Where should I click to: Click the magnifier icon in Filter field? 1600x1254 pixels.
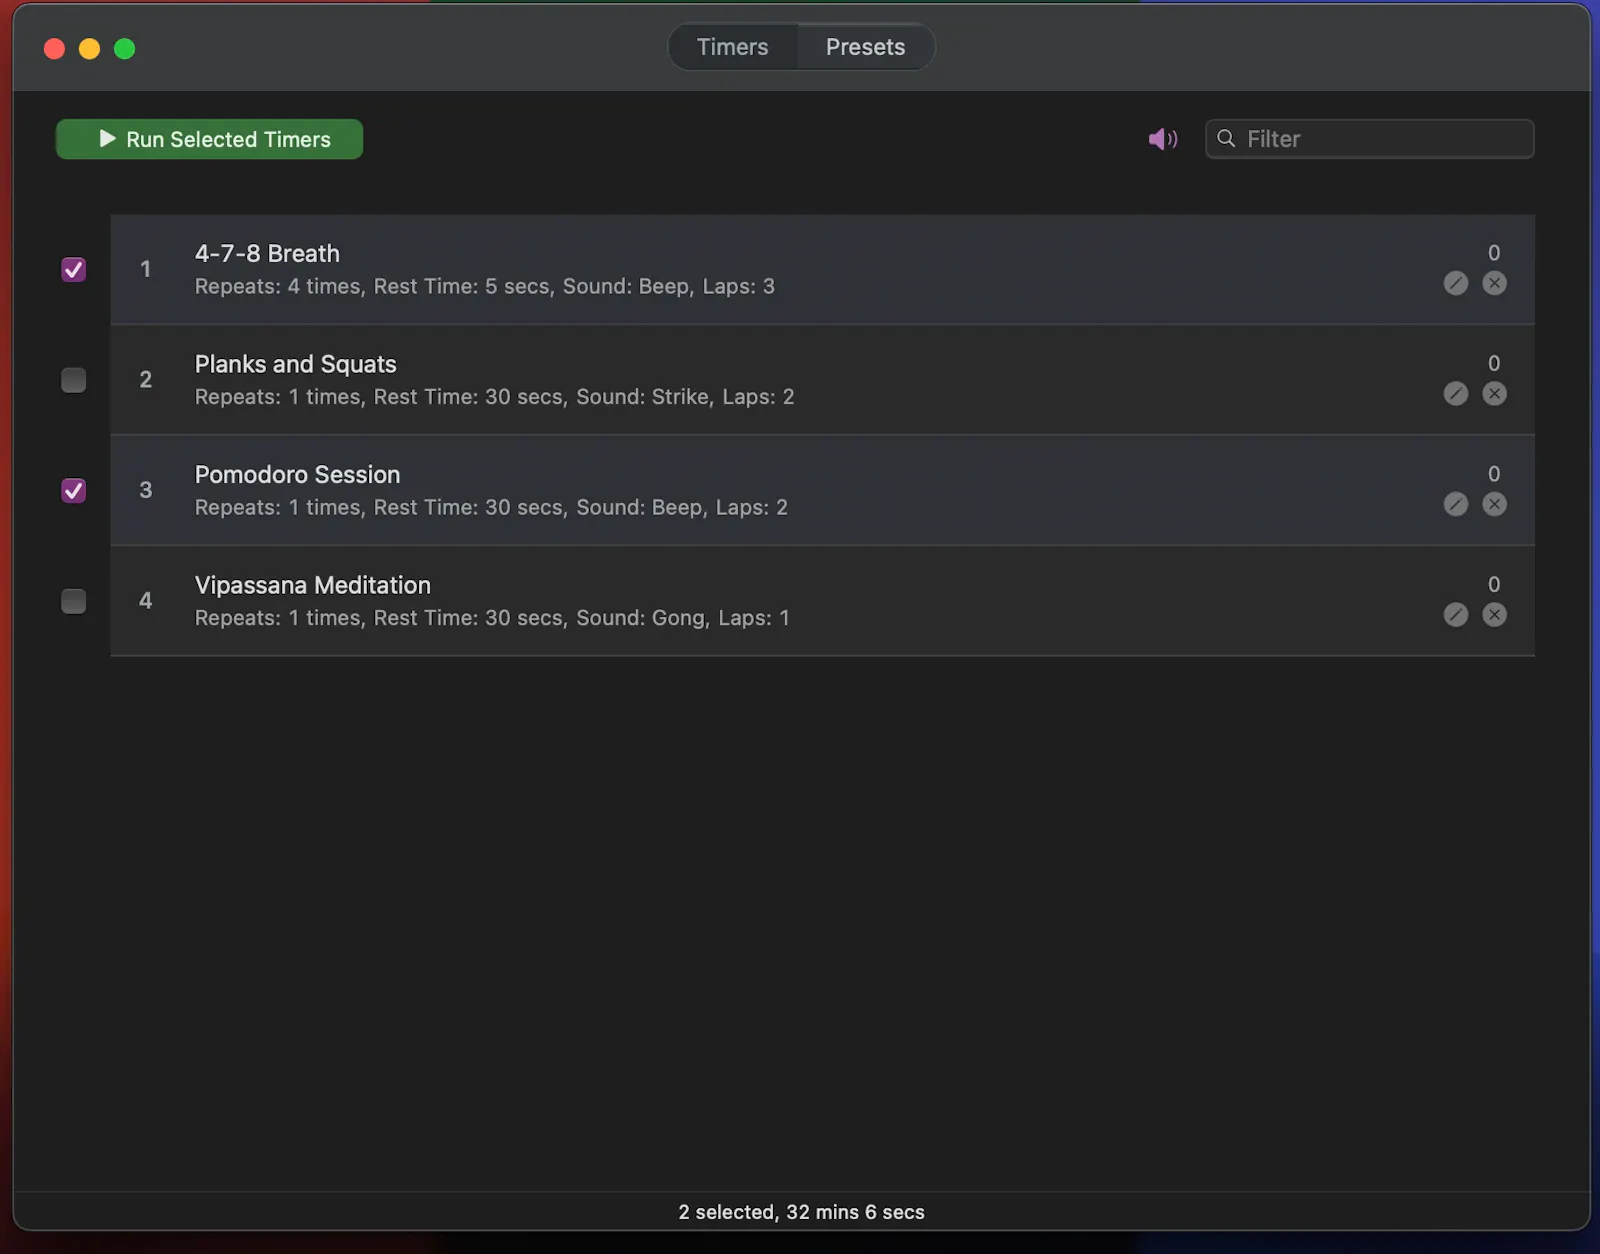(1226, 138)
